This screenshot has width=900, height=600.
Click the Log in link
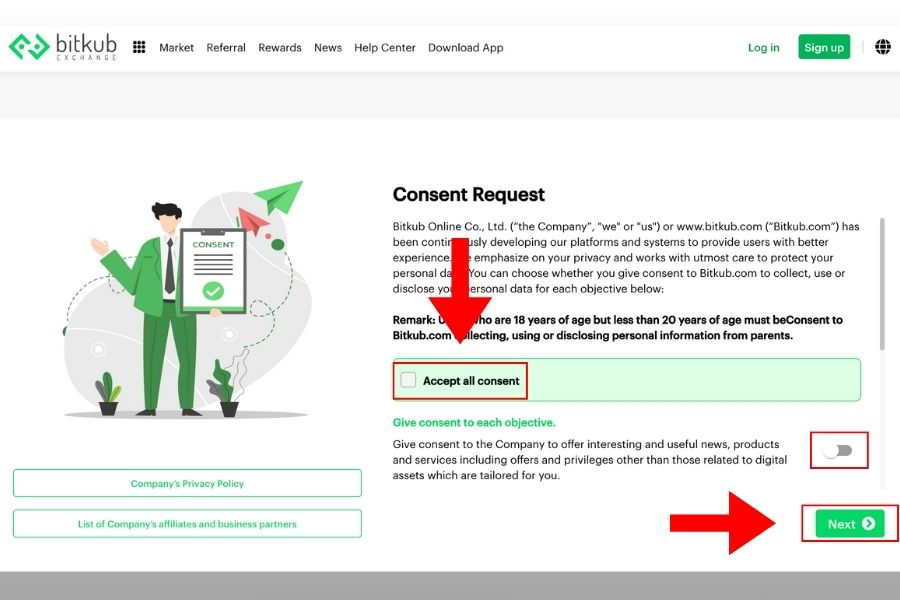click(763, 48)
